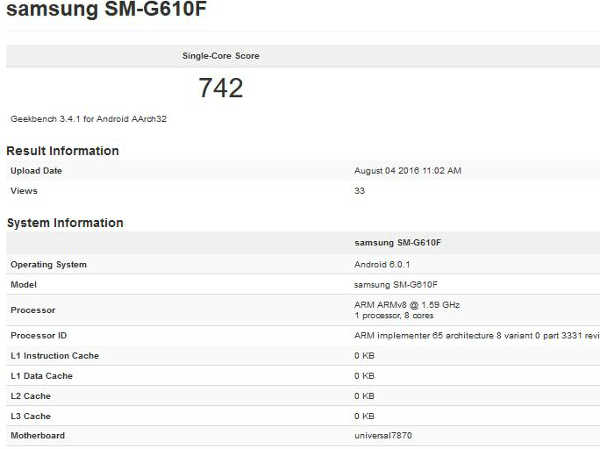Screen dimensions: 600x450
Task: Select ARM ARMv8 @ 1.59 GHz text
Action: (x=407, y=305)
